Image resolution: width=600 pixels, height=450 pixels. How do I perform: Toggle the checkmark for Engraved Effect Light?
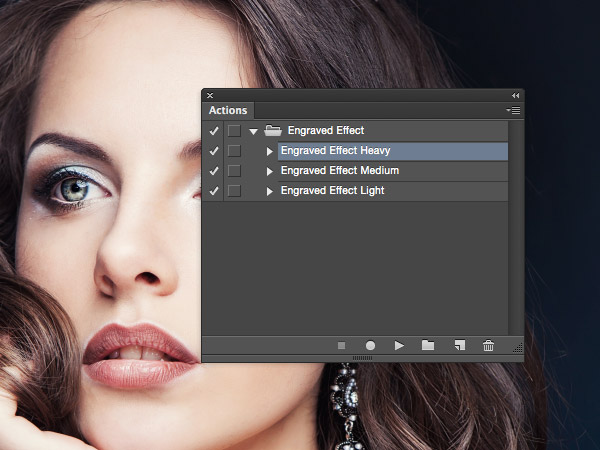tap(214, 191)
